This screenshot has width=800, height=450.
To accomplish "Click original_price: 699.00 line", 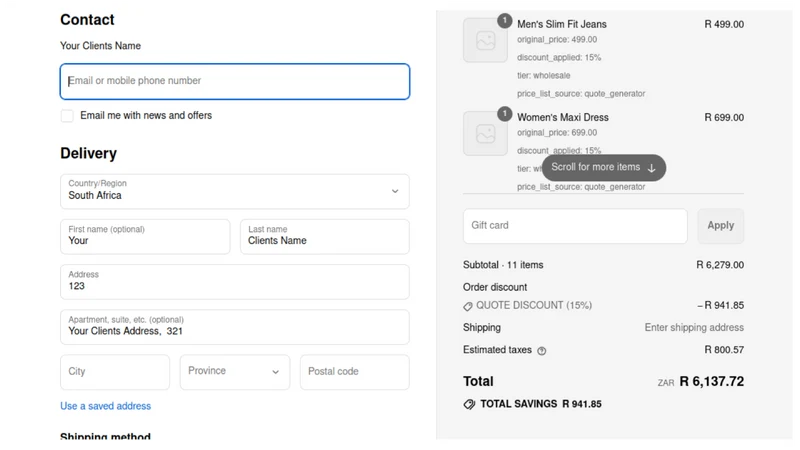I will [557, 133].
